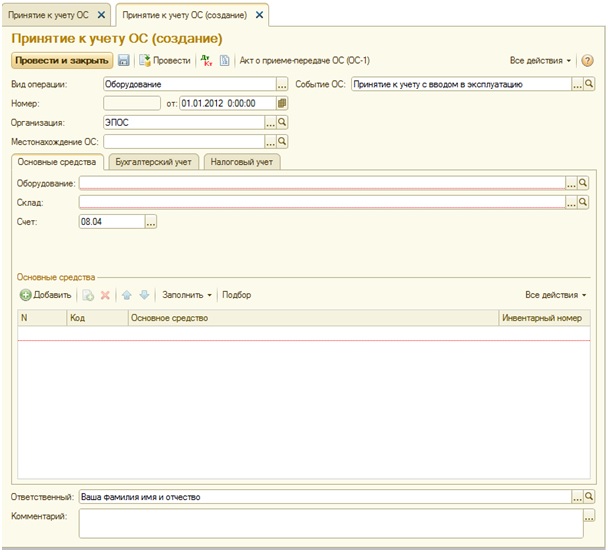This screenshot has width=608, height=552.
Task: Click the Провести и закрыть button
Action: coord(60,61)
